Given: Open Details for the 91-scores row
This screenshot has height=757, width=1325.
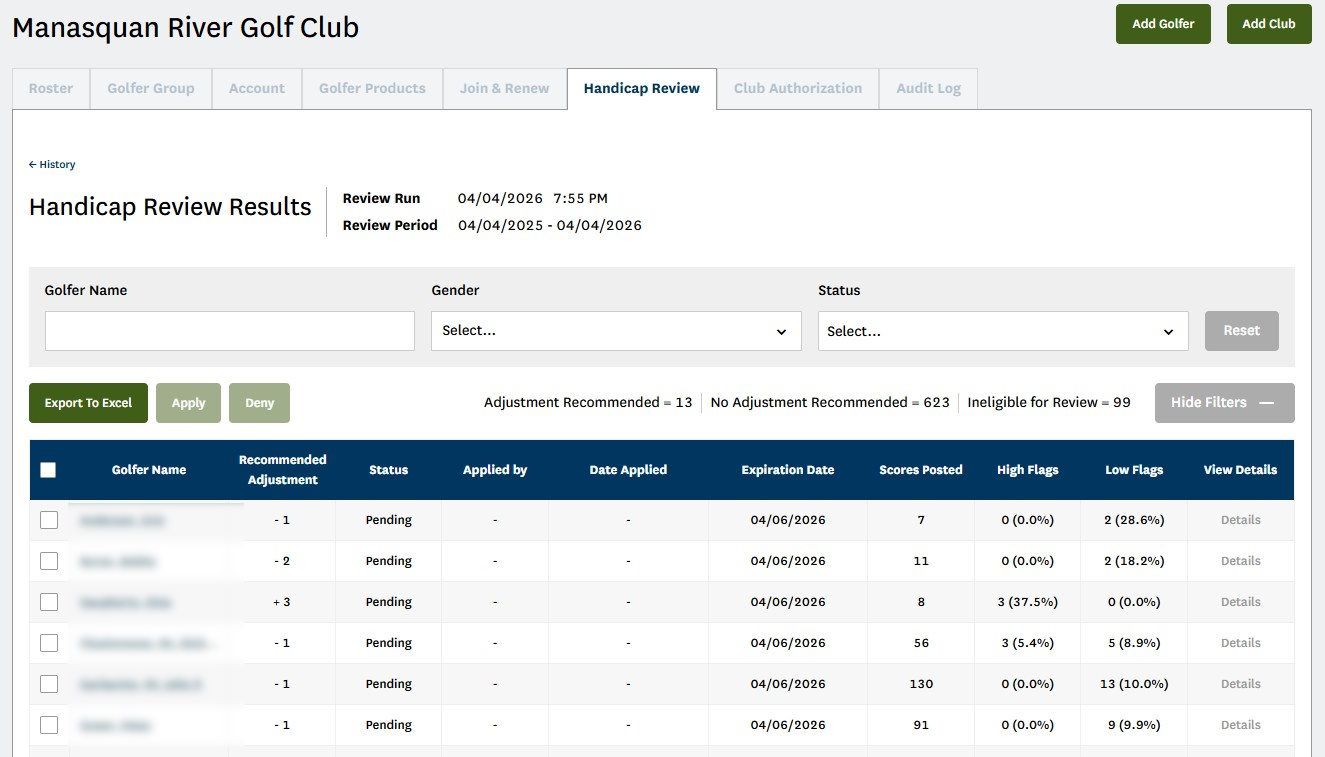Looking at the screenshot, I should click(1240, 725).
